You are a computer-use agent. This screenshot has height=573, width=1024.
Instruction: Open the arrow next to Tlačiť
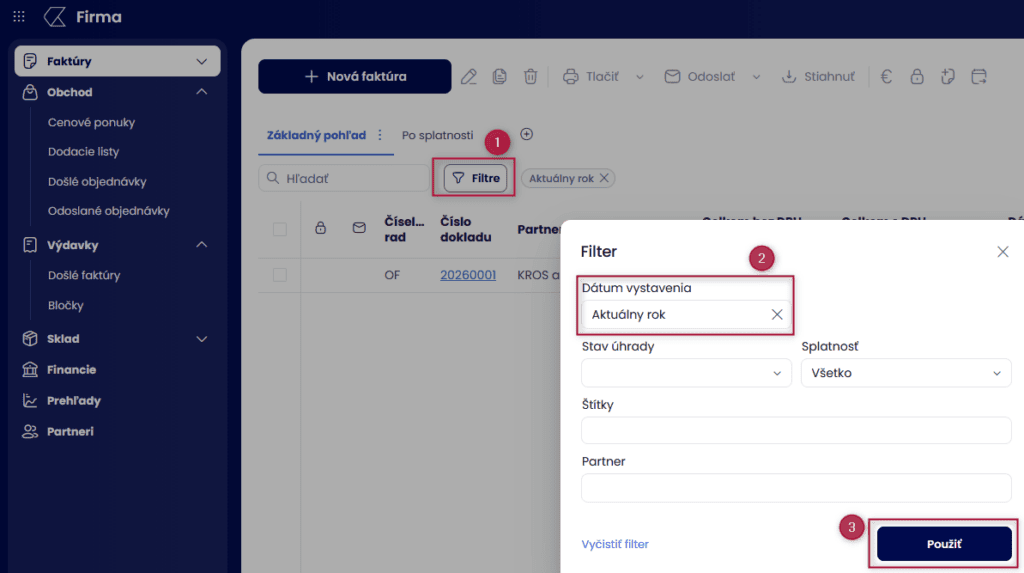click(x=640, y=77)
